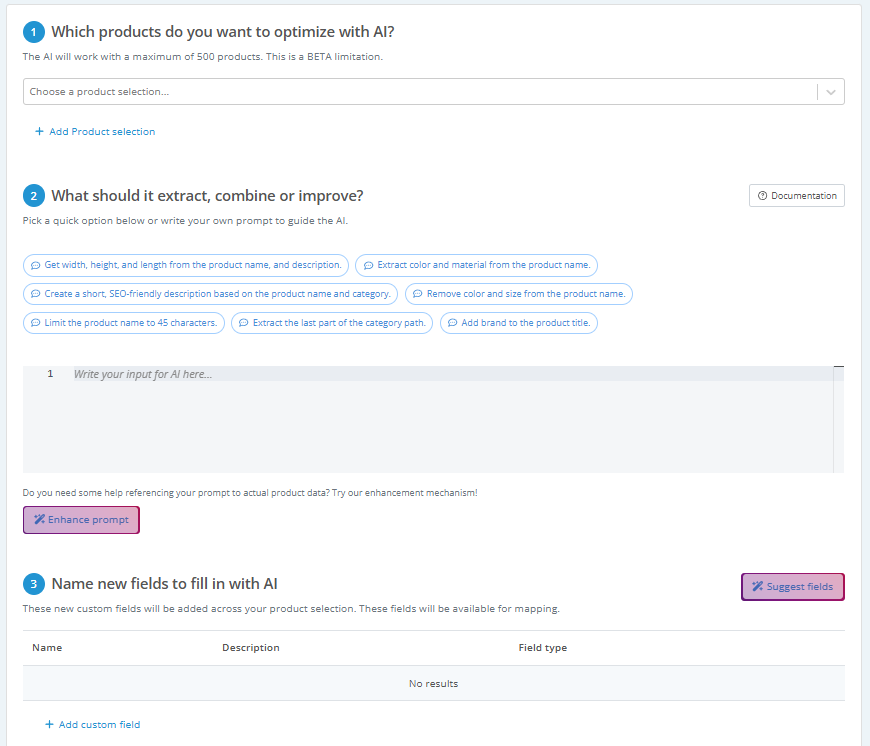Click the magic wand icon in Enhance prompt
This screenshot has width=870, height=746.
pos(39,520)
